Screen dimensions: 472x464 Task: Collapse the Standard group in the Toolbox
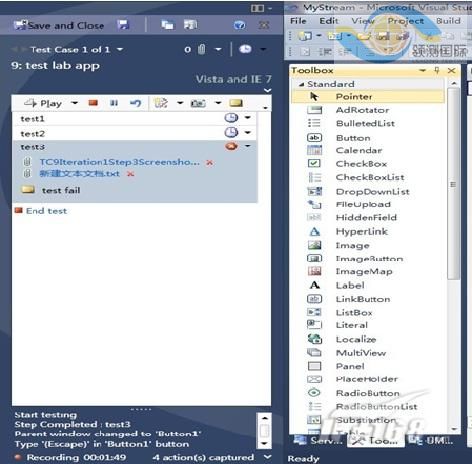click(x=301, y=84)
